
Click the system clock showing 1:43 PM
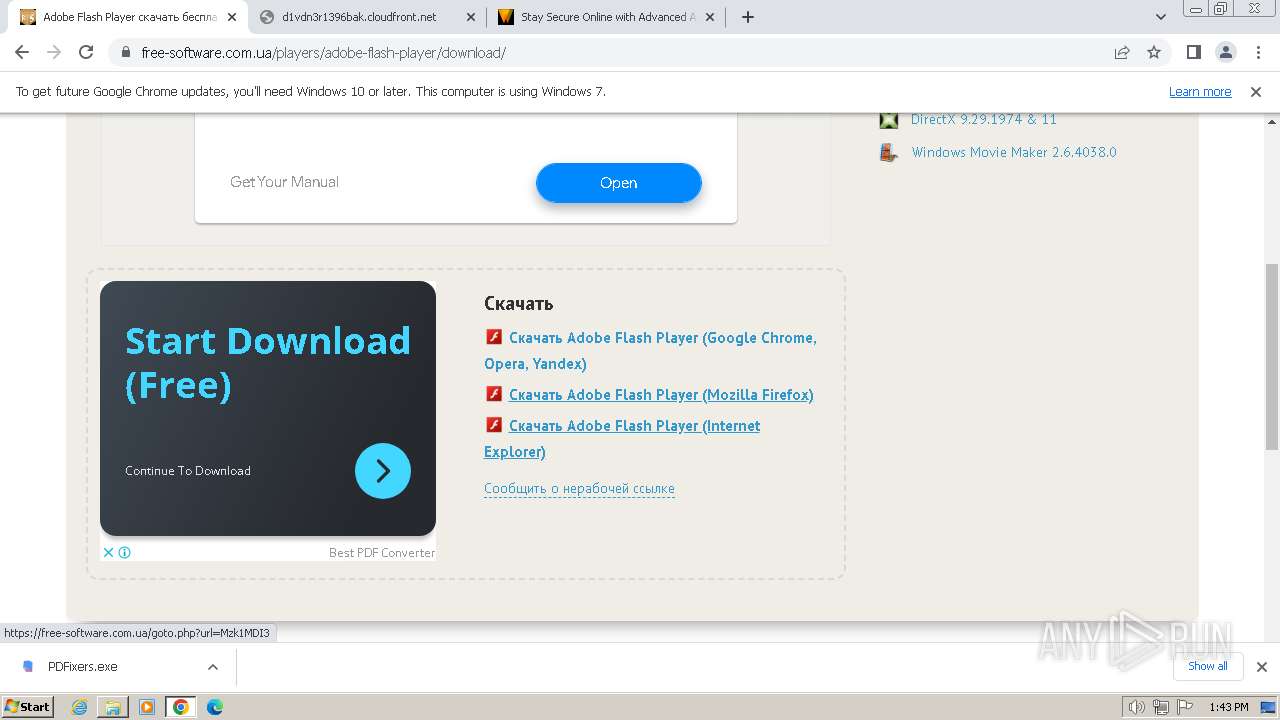1228,707
